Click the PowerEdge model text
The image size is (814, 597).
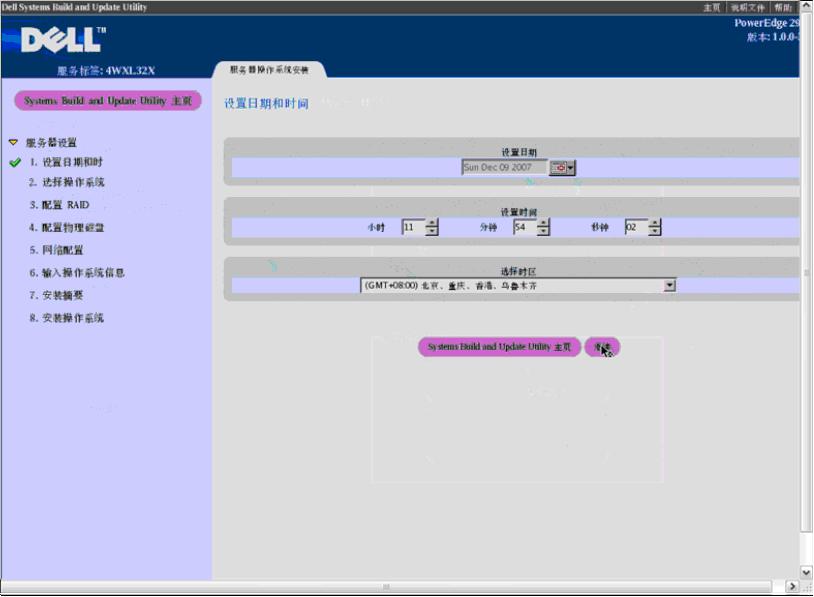pyautogui.click(x=767, y=23)
